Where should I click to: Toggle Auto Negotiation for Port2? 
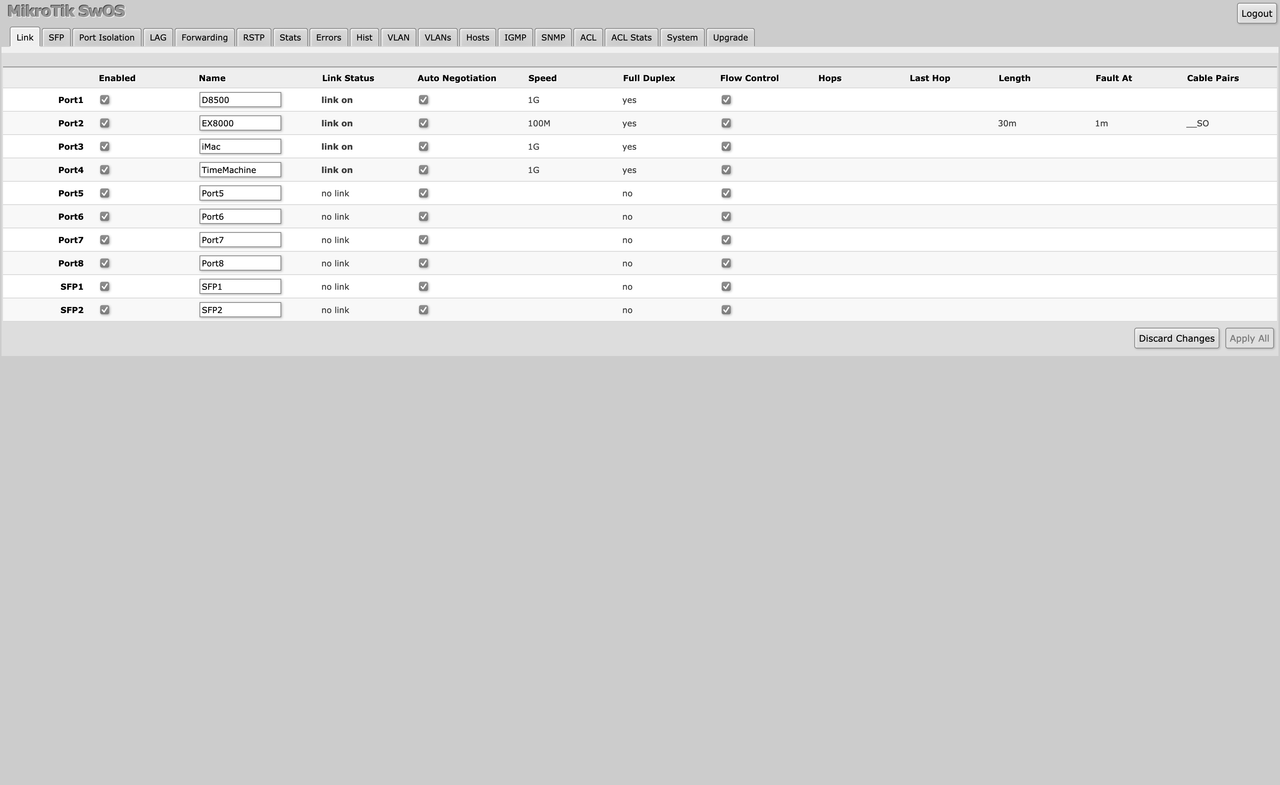(423, 122)
